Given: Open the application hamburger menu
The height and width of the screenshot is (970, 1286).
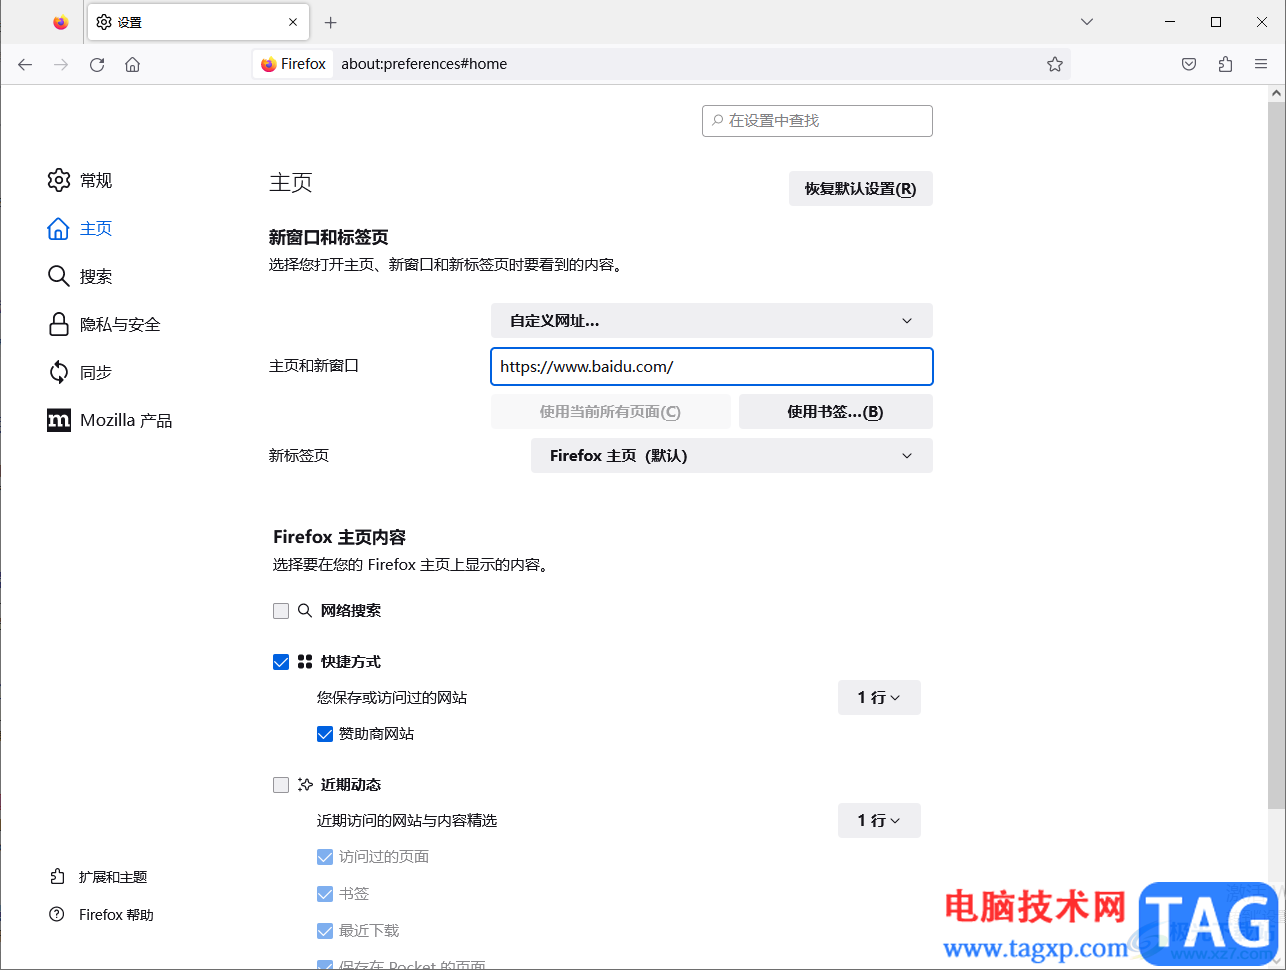Looking at the screenshot, I should pyautogui.click(x=1261, y=64).
